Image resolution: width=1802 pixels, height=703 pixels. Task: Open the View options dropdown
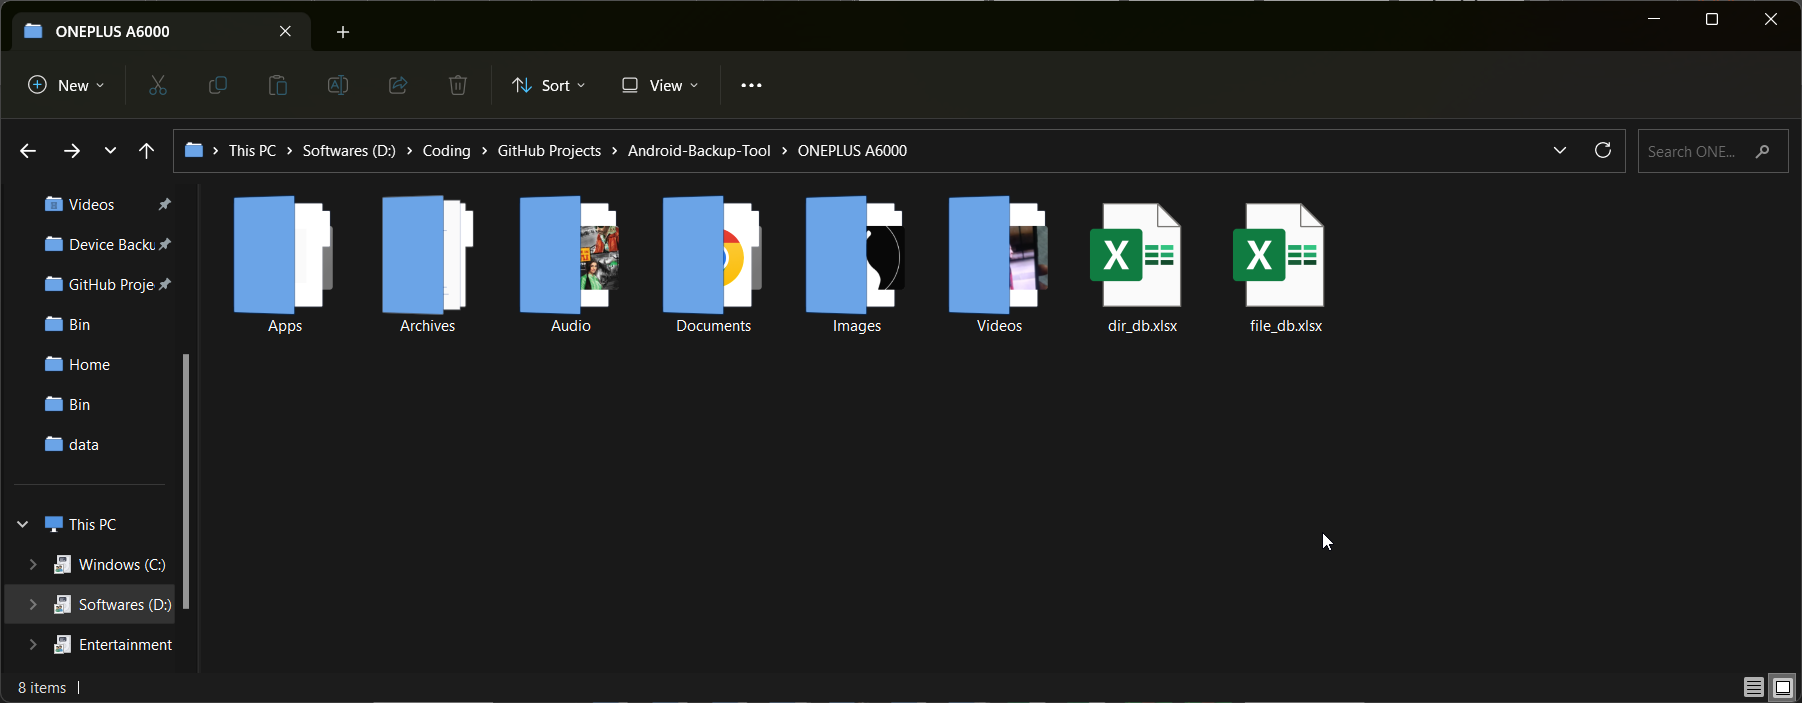[x=660, y=86]
